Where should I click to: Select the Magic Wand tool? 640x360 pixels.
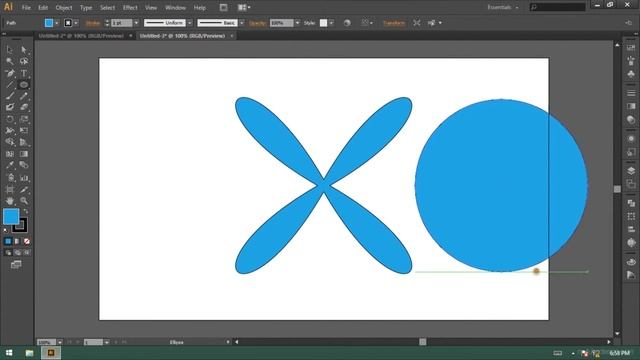(10, 61)
